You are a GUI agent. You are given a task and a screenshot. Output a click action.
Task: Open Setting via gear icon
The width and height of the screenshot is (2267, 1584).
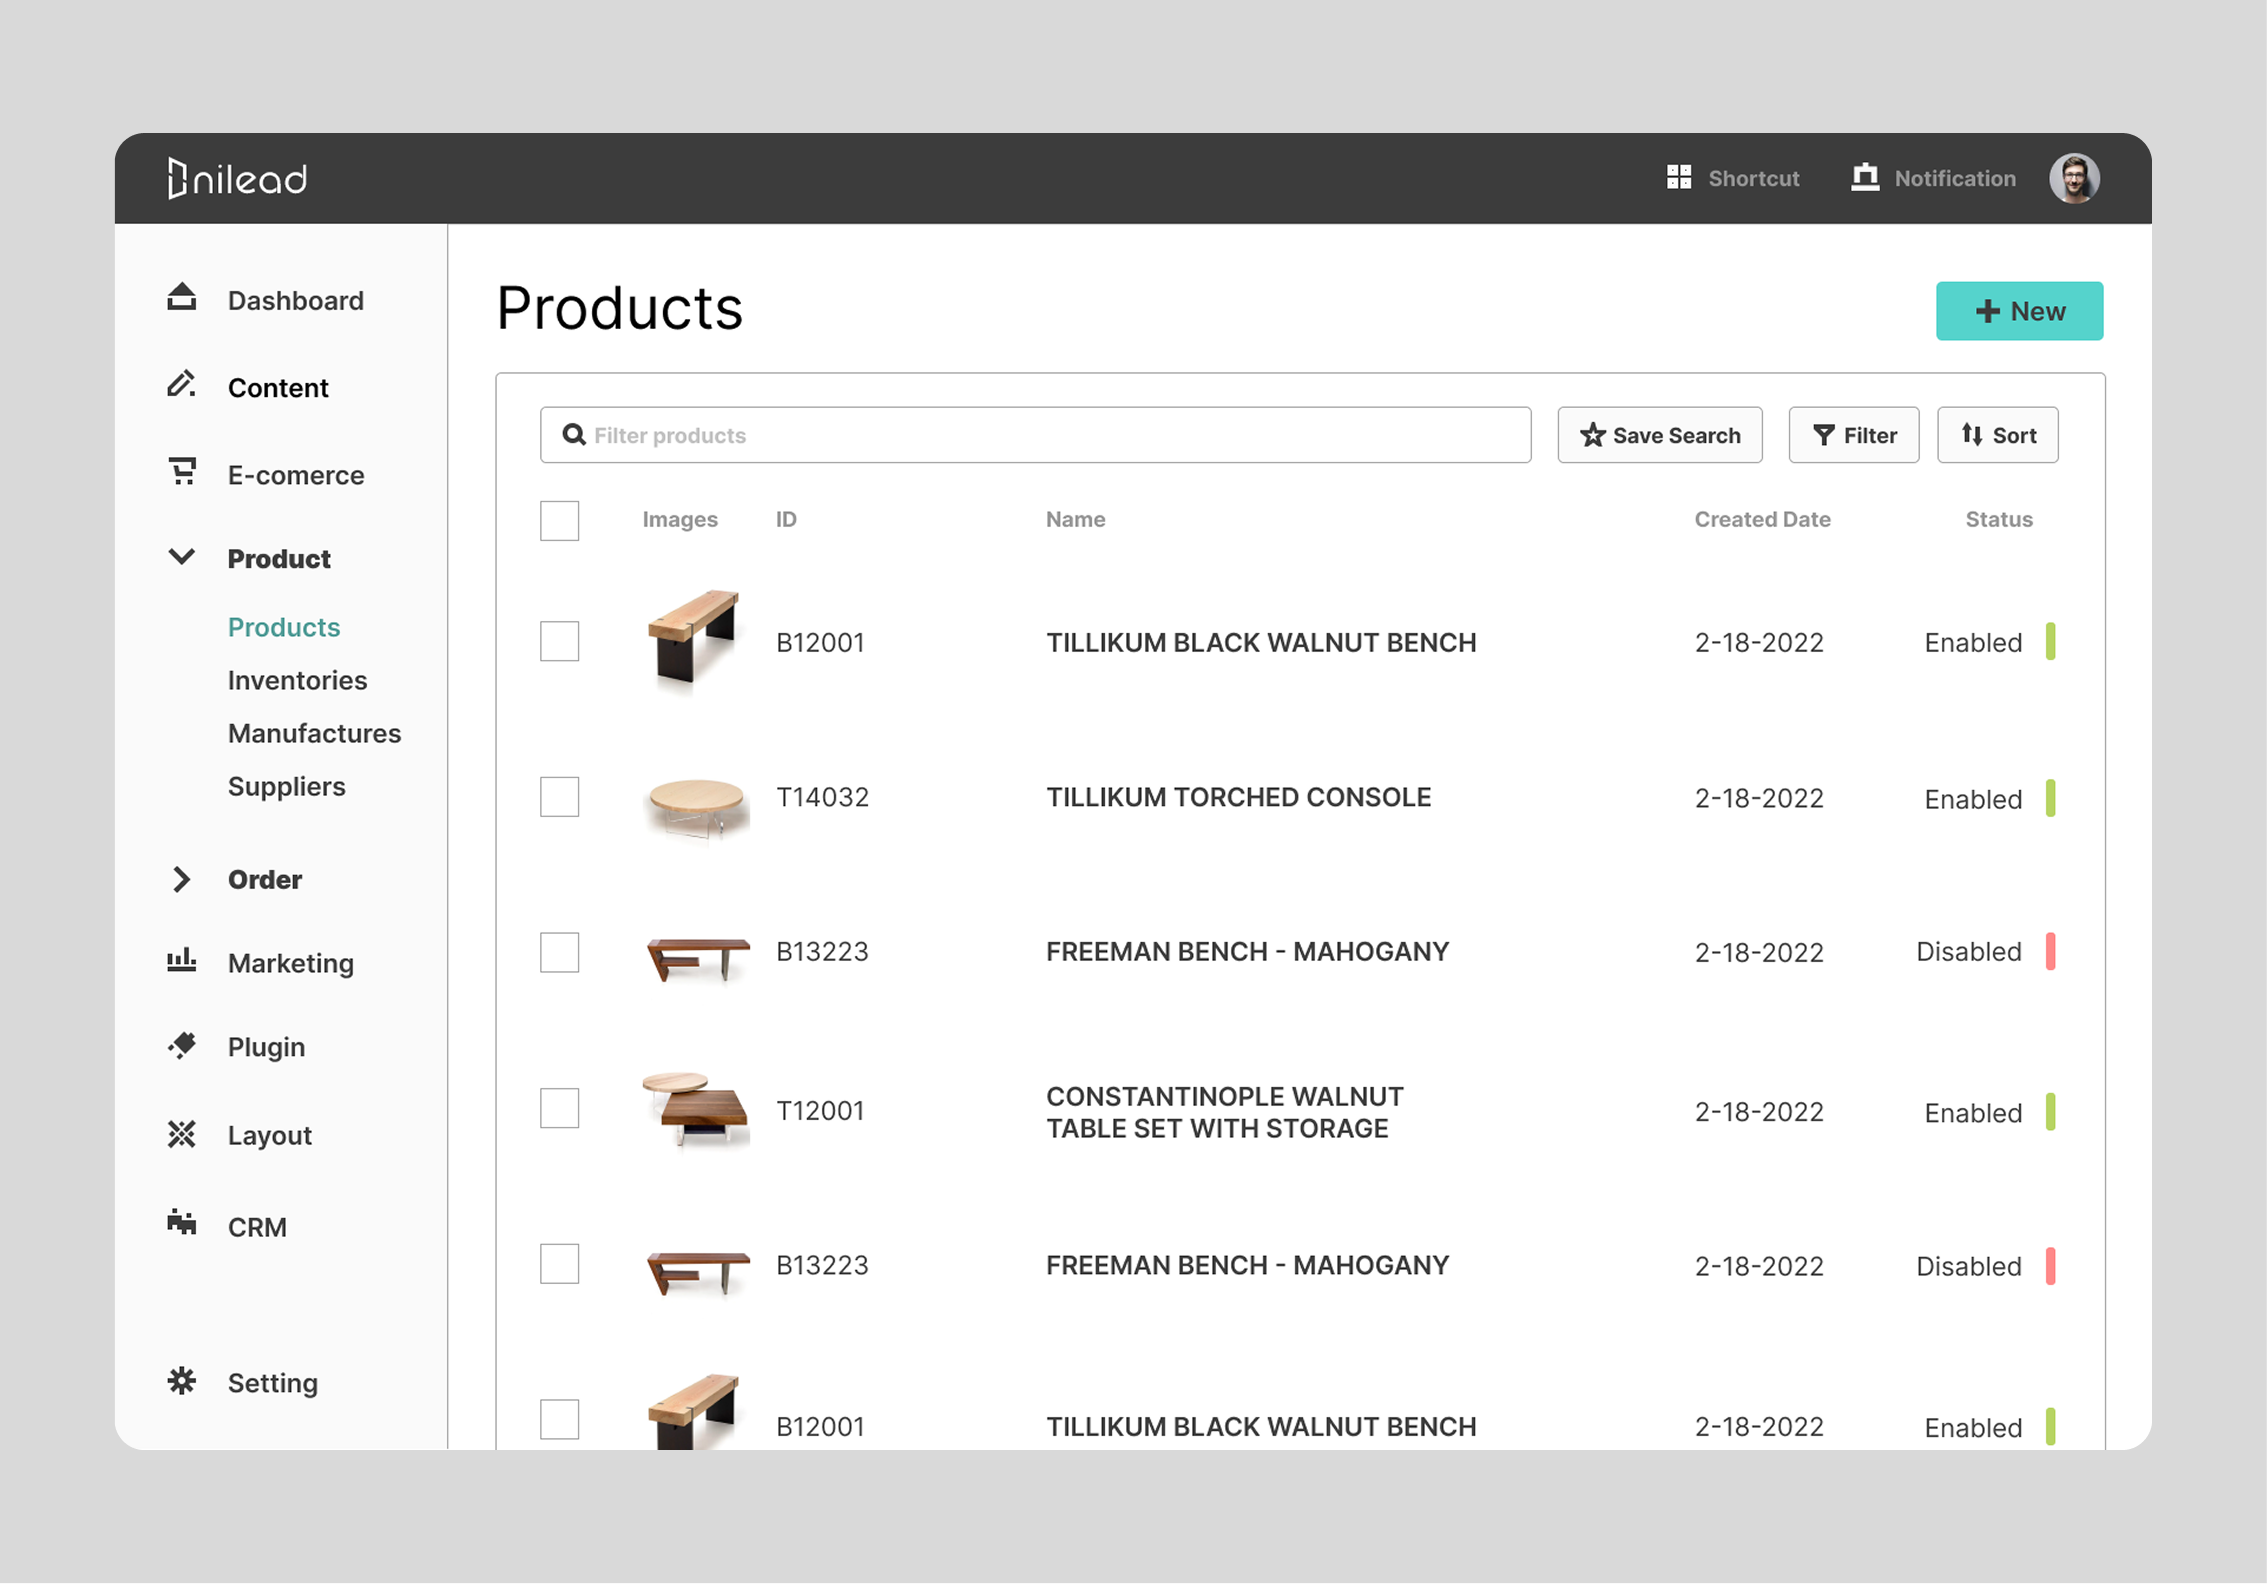click(181, 1381)
